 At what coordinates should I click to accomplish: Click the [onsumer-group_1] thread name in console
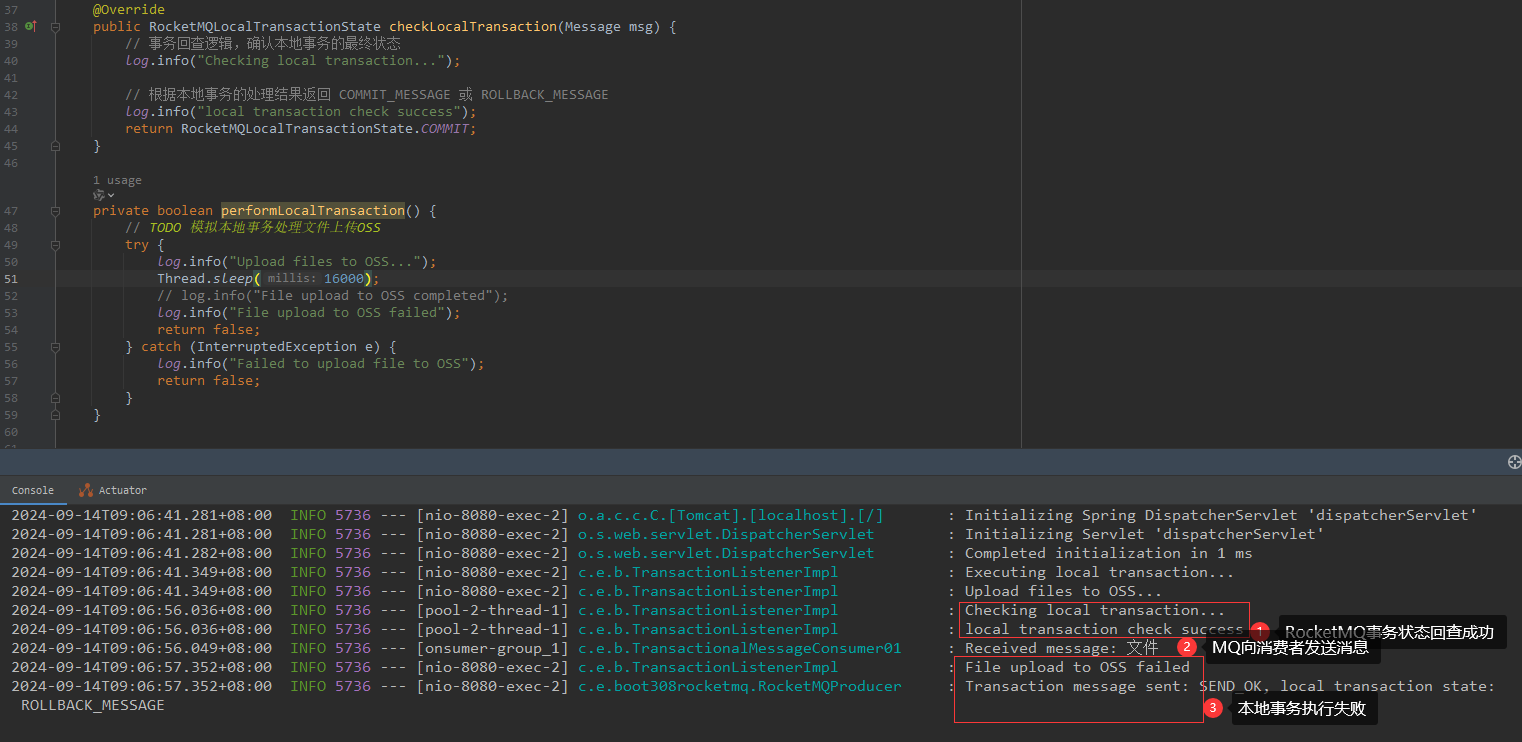coord(493,649)
